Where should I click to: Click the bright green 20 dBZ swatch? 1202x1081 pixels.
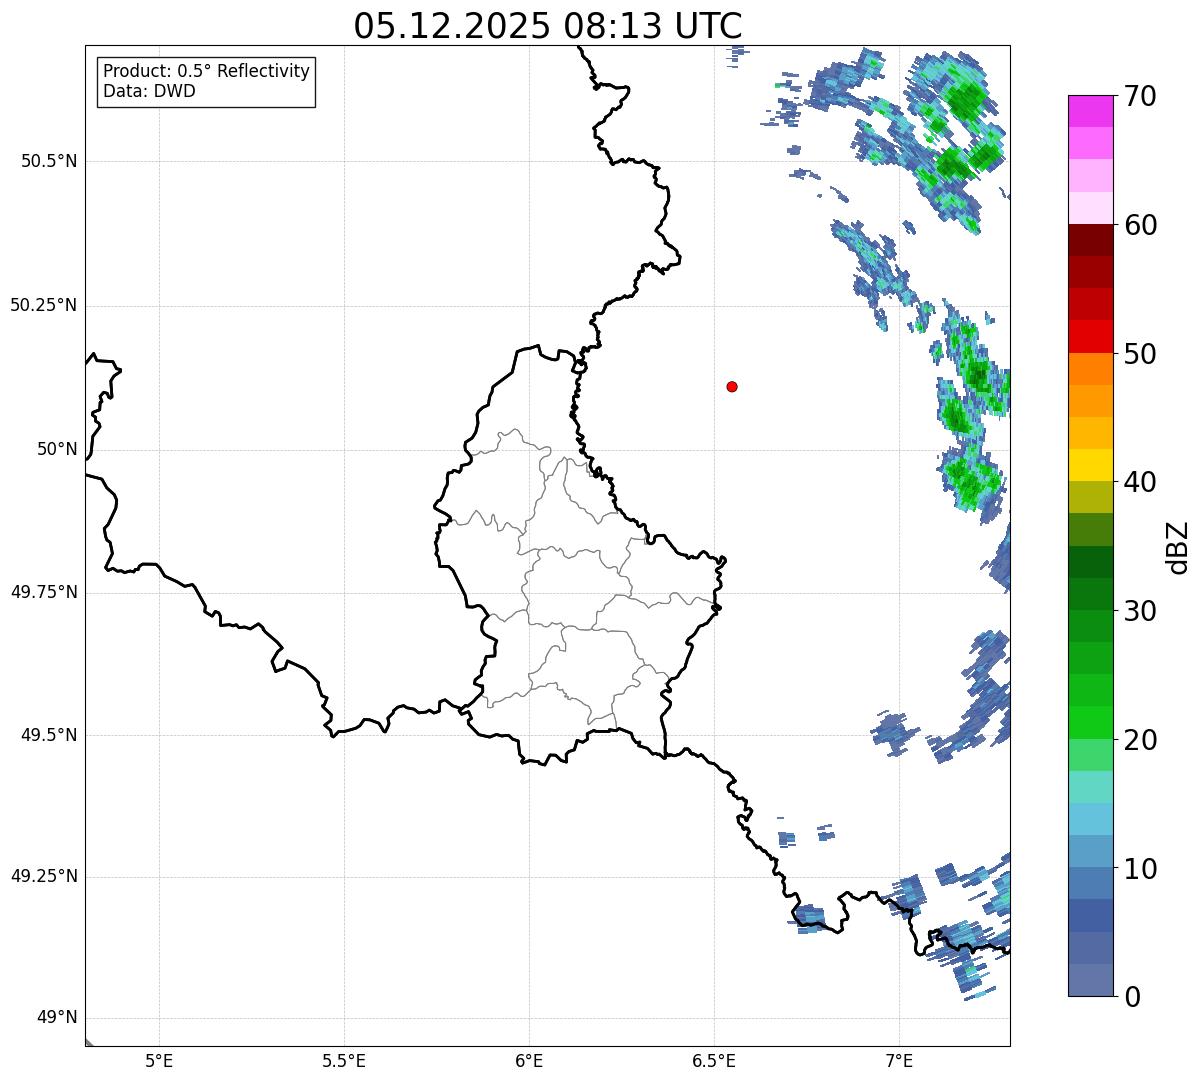click(x=1092, y=723)
